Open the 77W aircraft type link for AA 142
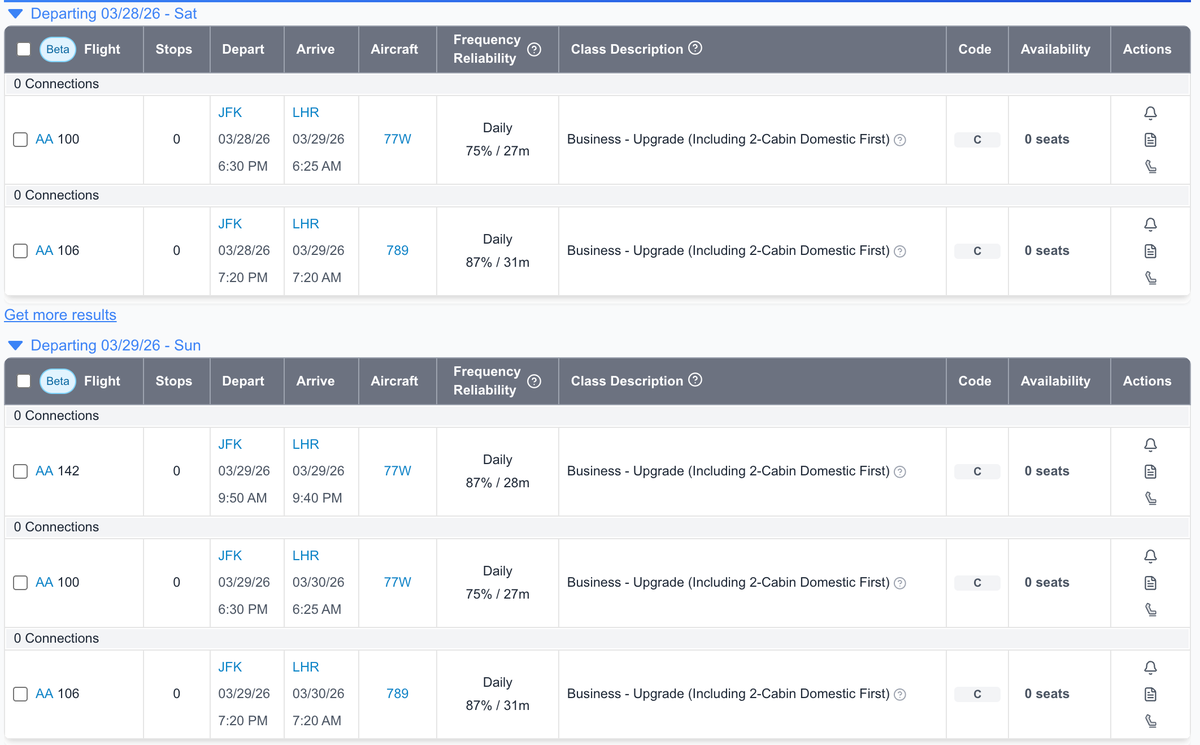 point(397,471)
